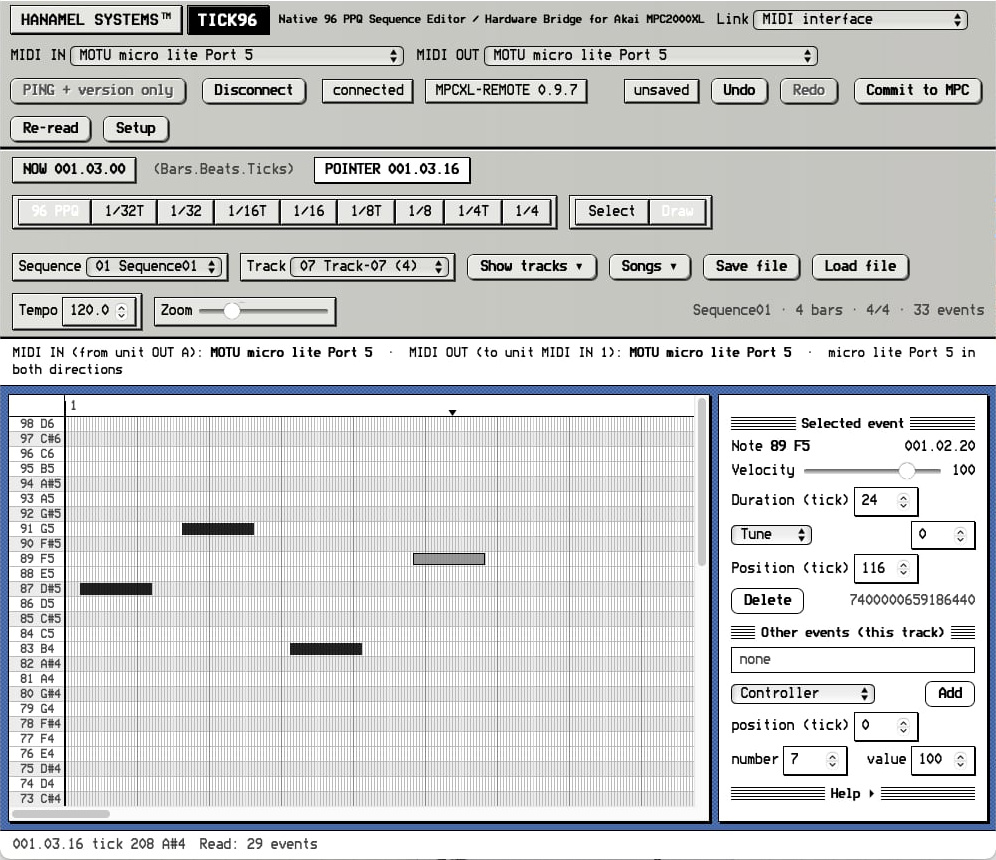Click the Re-read button
Viewport: 996px width, 860px height.
click(x=51, y=128)
